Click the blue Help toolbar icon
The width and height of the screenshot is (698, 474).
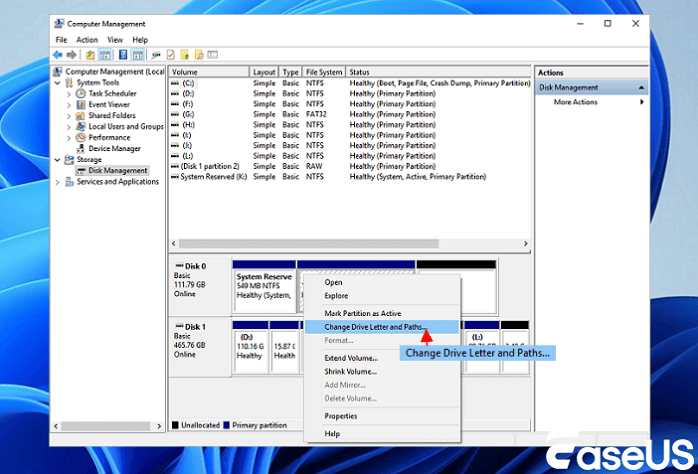122,54
